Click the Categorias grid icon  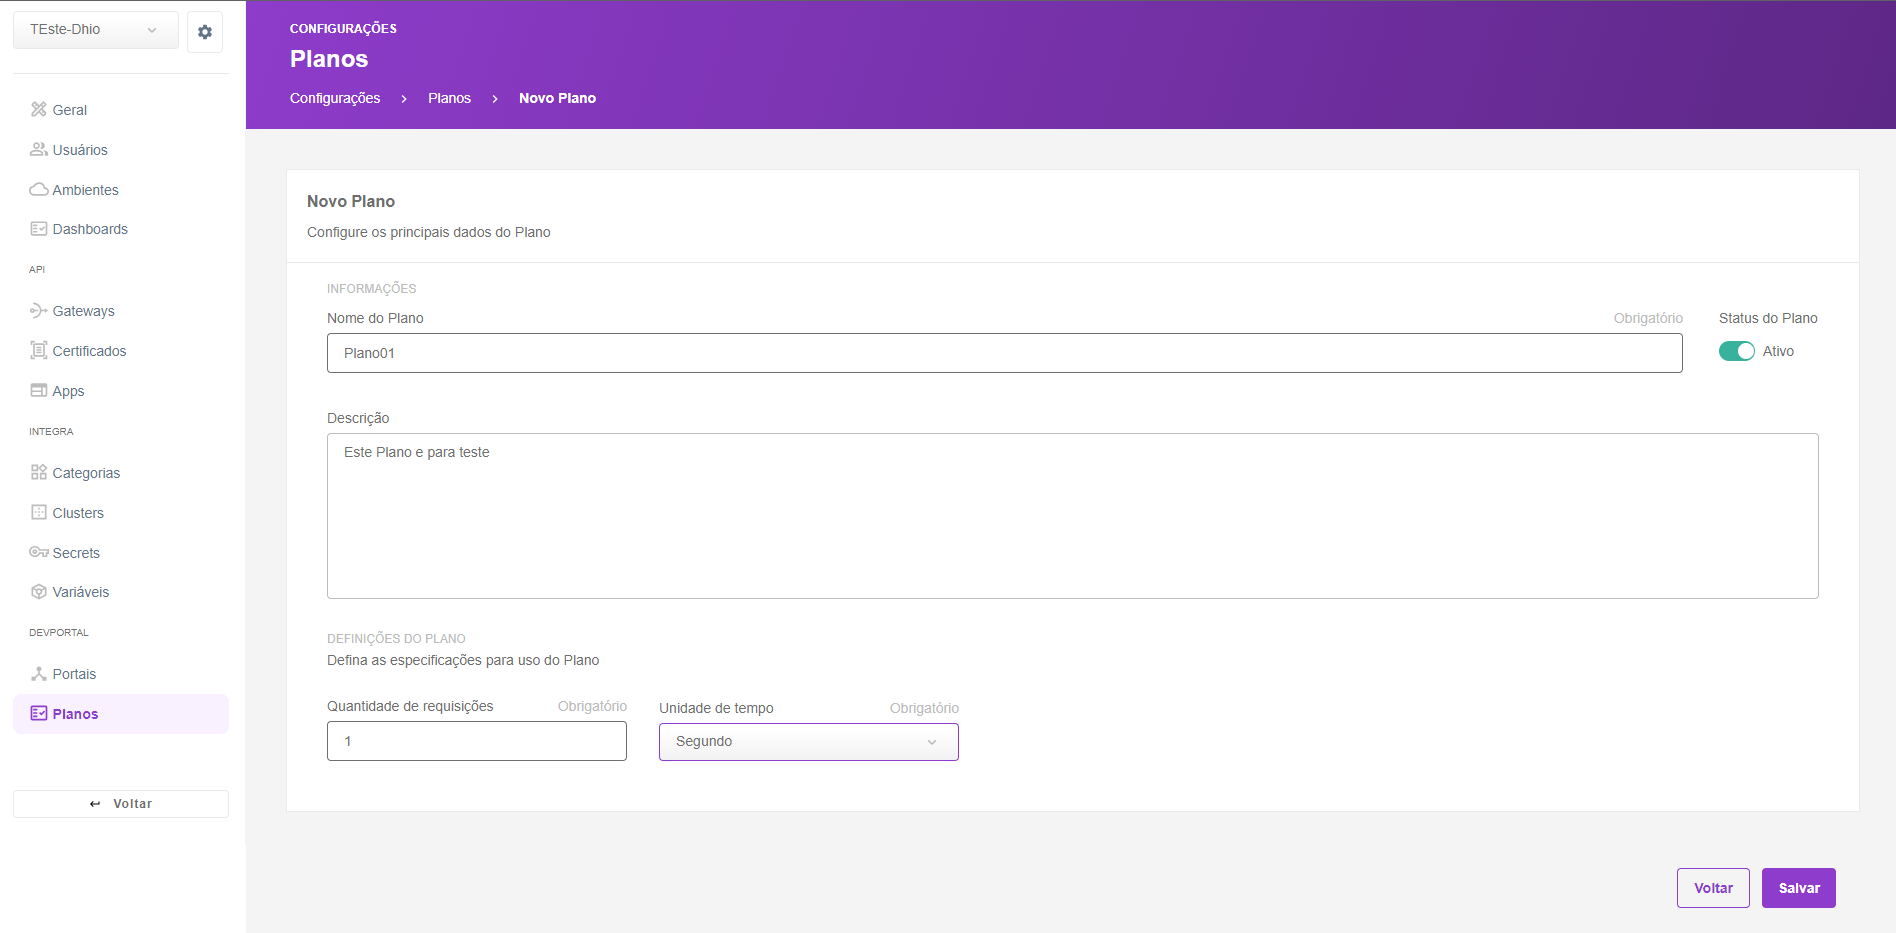(39, 473)
